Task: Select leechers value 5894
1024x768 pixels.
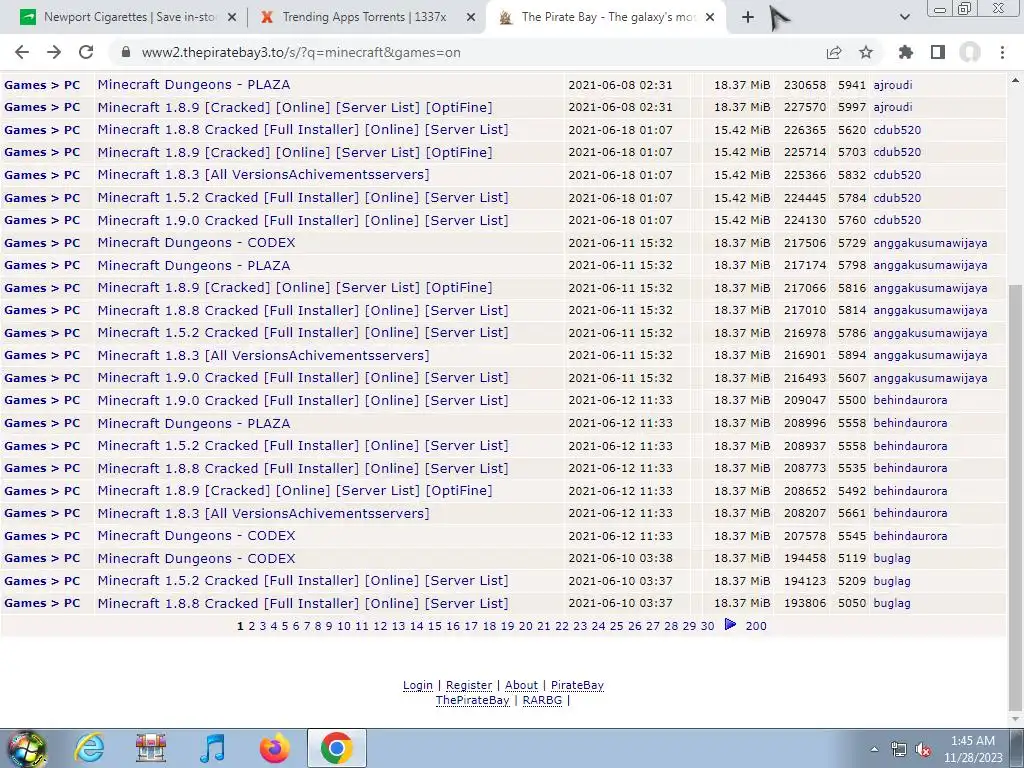Action: point(852,355)
